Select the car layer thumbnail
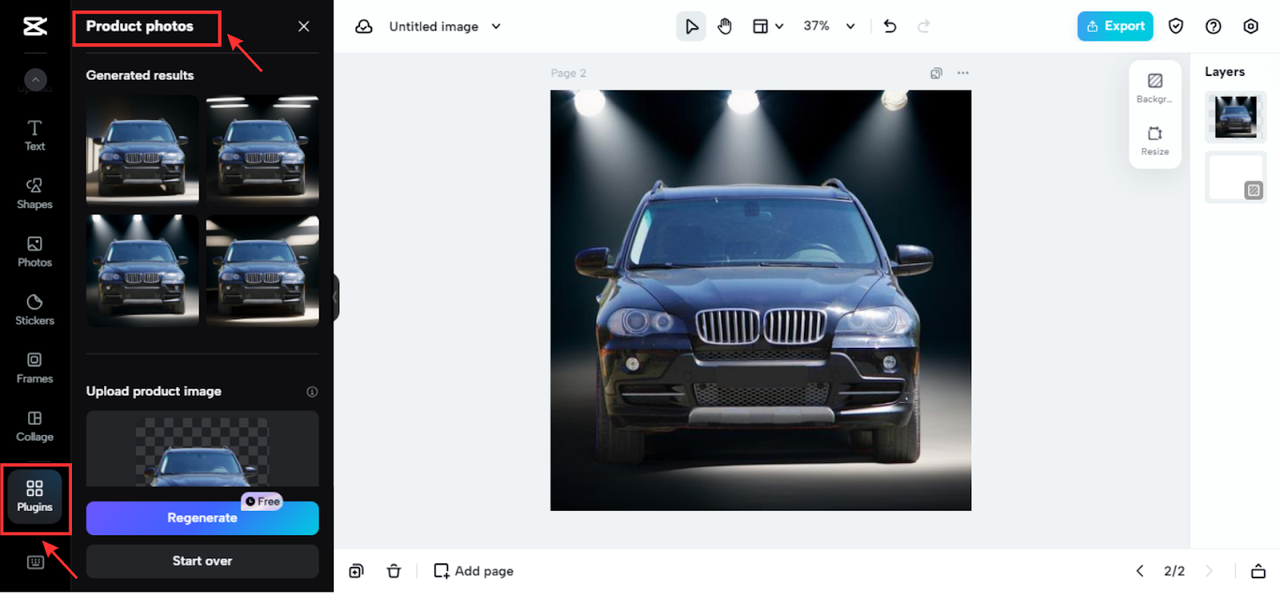The image size is (1280, 595). [x=1236, y=117]
